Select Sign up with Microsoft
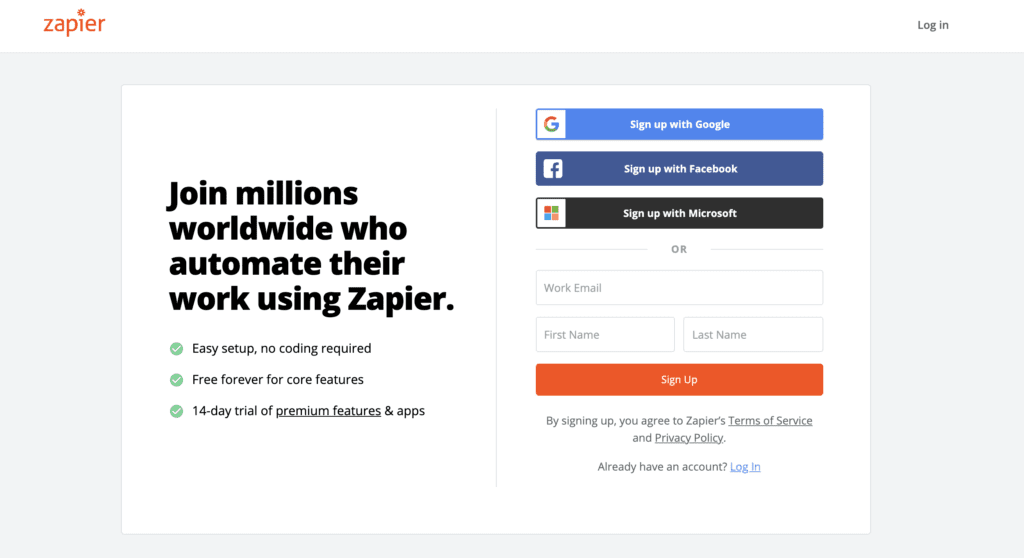This screenshot has width=1024, height=558. coord(679,213)
